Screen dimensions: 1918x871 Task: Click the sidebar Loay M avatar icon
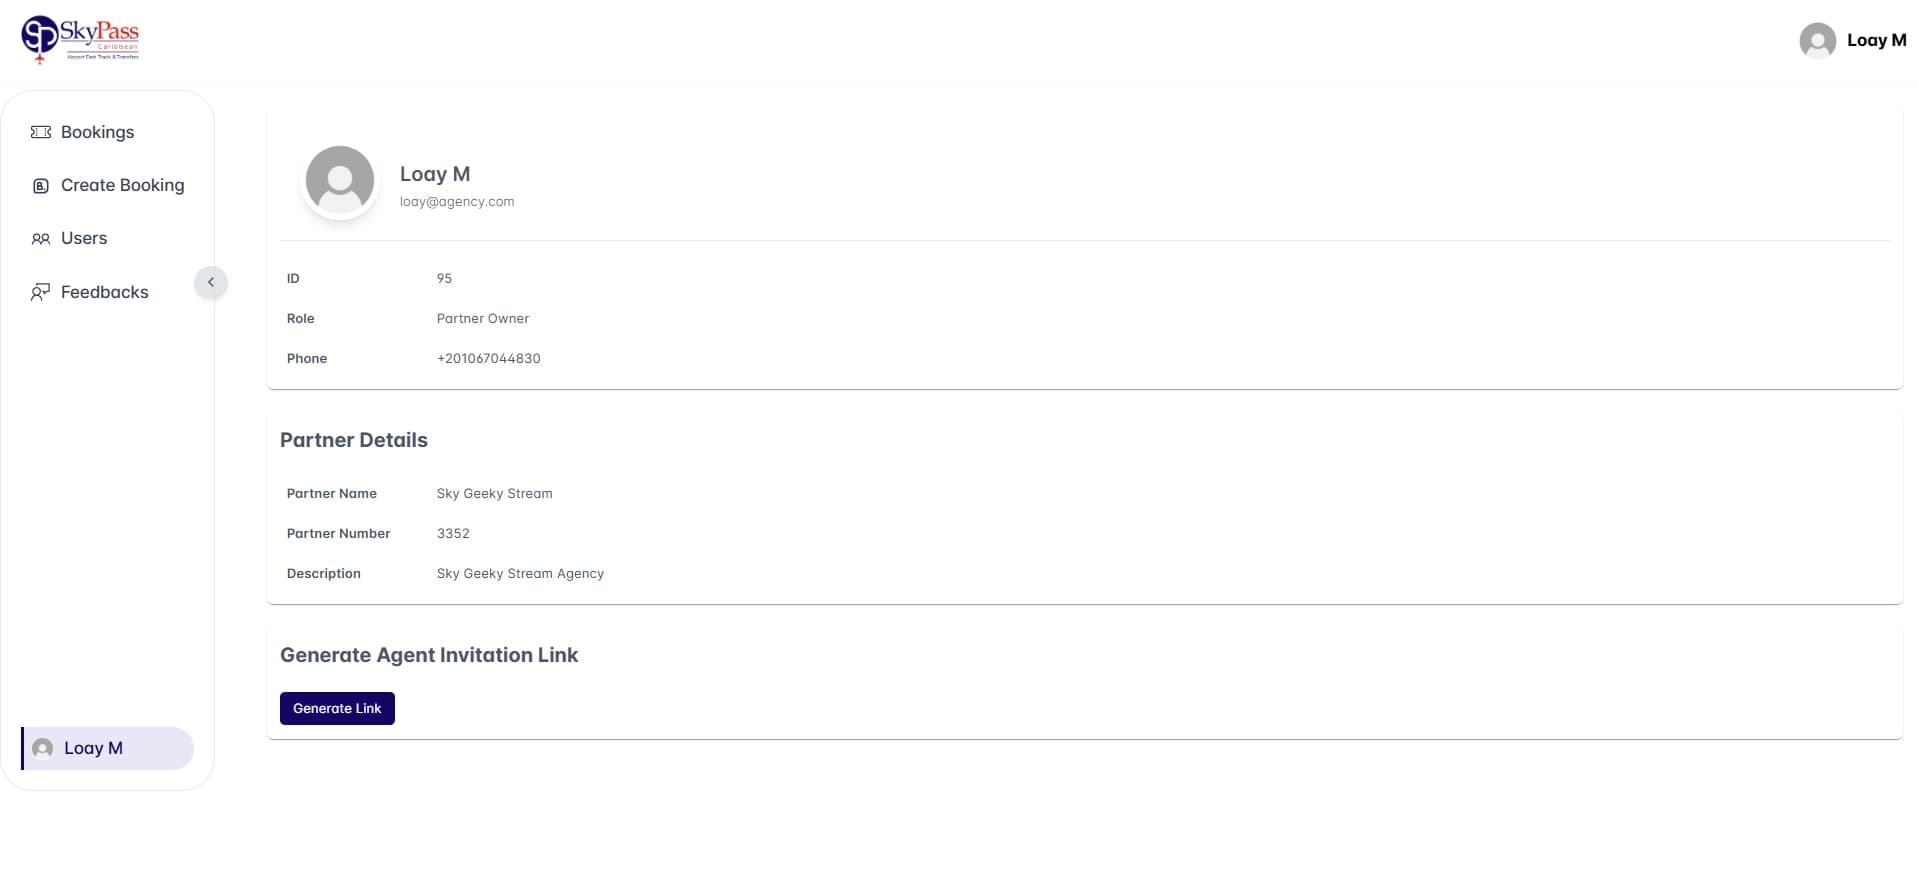coord(43,748)
